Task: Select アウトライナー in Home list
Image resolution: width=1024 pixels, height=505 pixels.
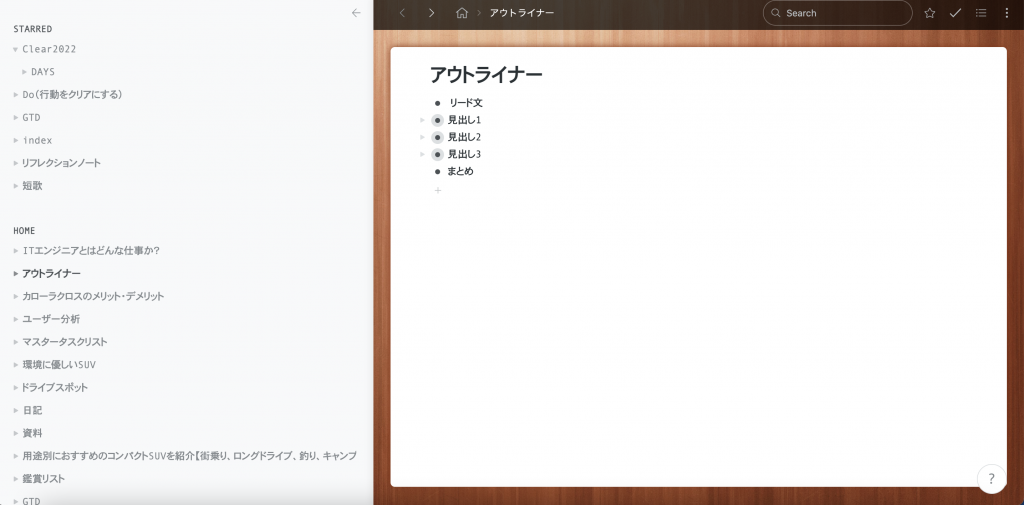Action: [52, 273]
